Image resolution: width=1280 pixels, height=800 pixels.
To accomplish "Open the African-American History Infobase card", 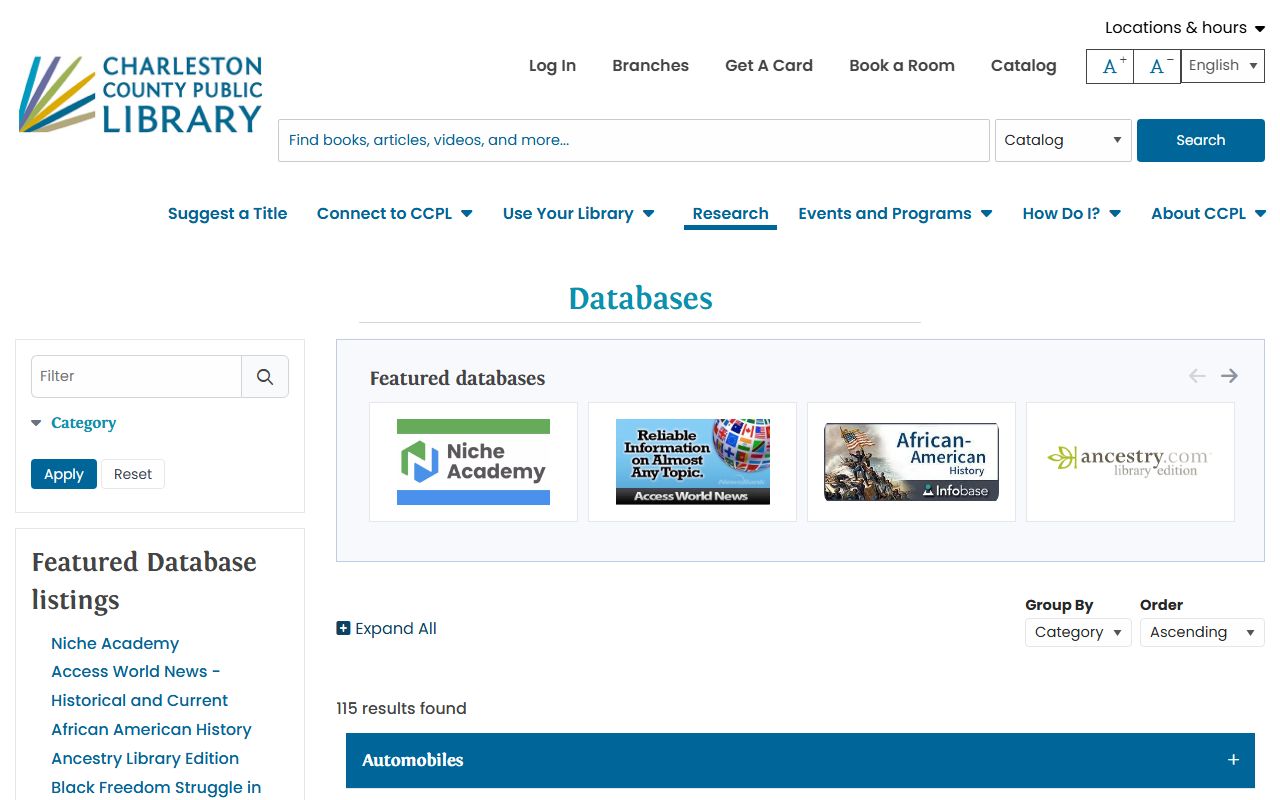I will pos(911,462).
